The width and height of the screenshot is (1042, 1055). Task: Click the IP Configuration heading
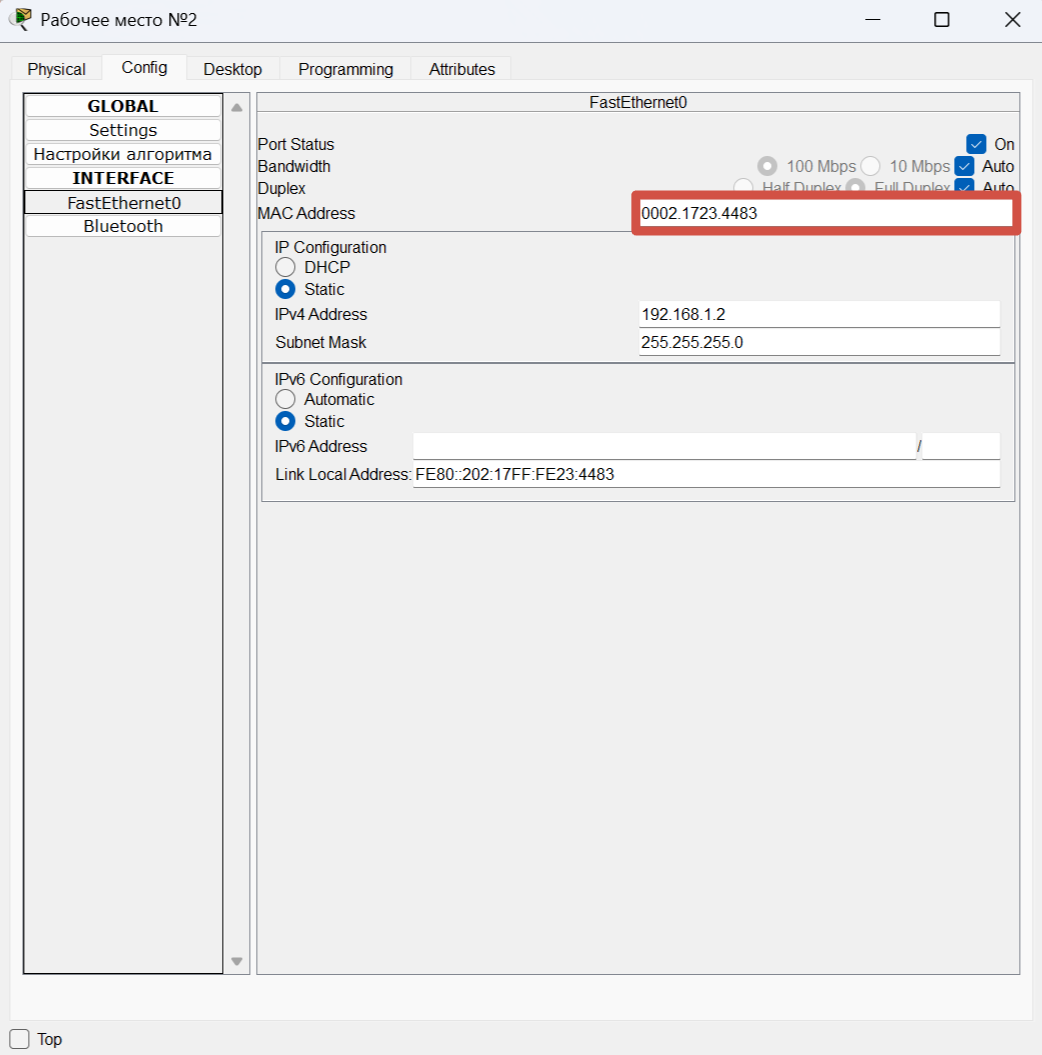pos(330,248)
